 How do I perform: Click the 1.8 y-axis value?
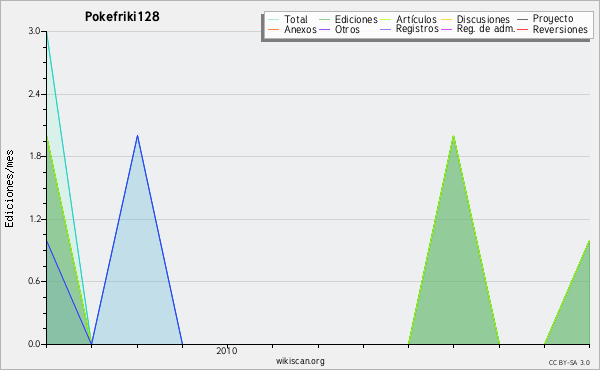coord(34,156)
